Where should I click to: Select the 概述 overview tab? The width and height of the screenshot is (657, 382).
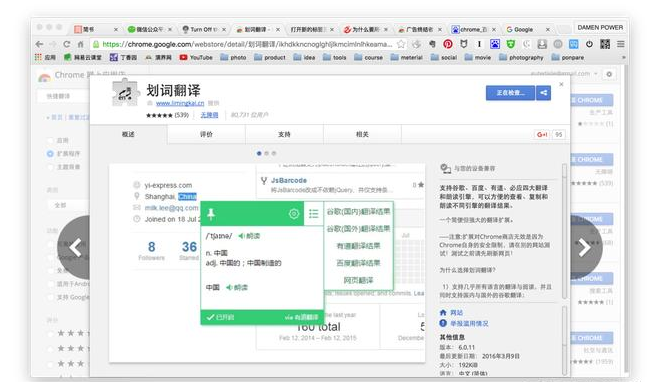pyautogui.click(x=128, y=134)
